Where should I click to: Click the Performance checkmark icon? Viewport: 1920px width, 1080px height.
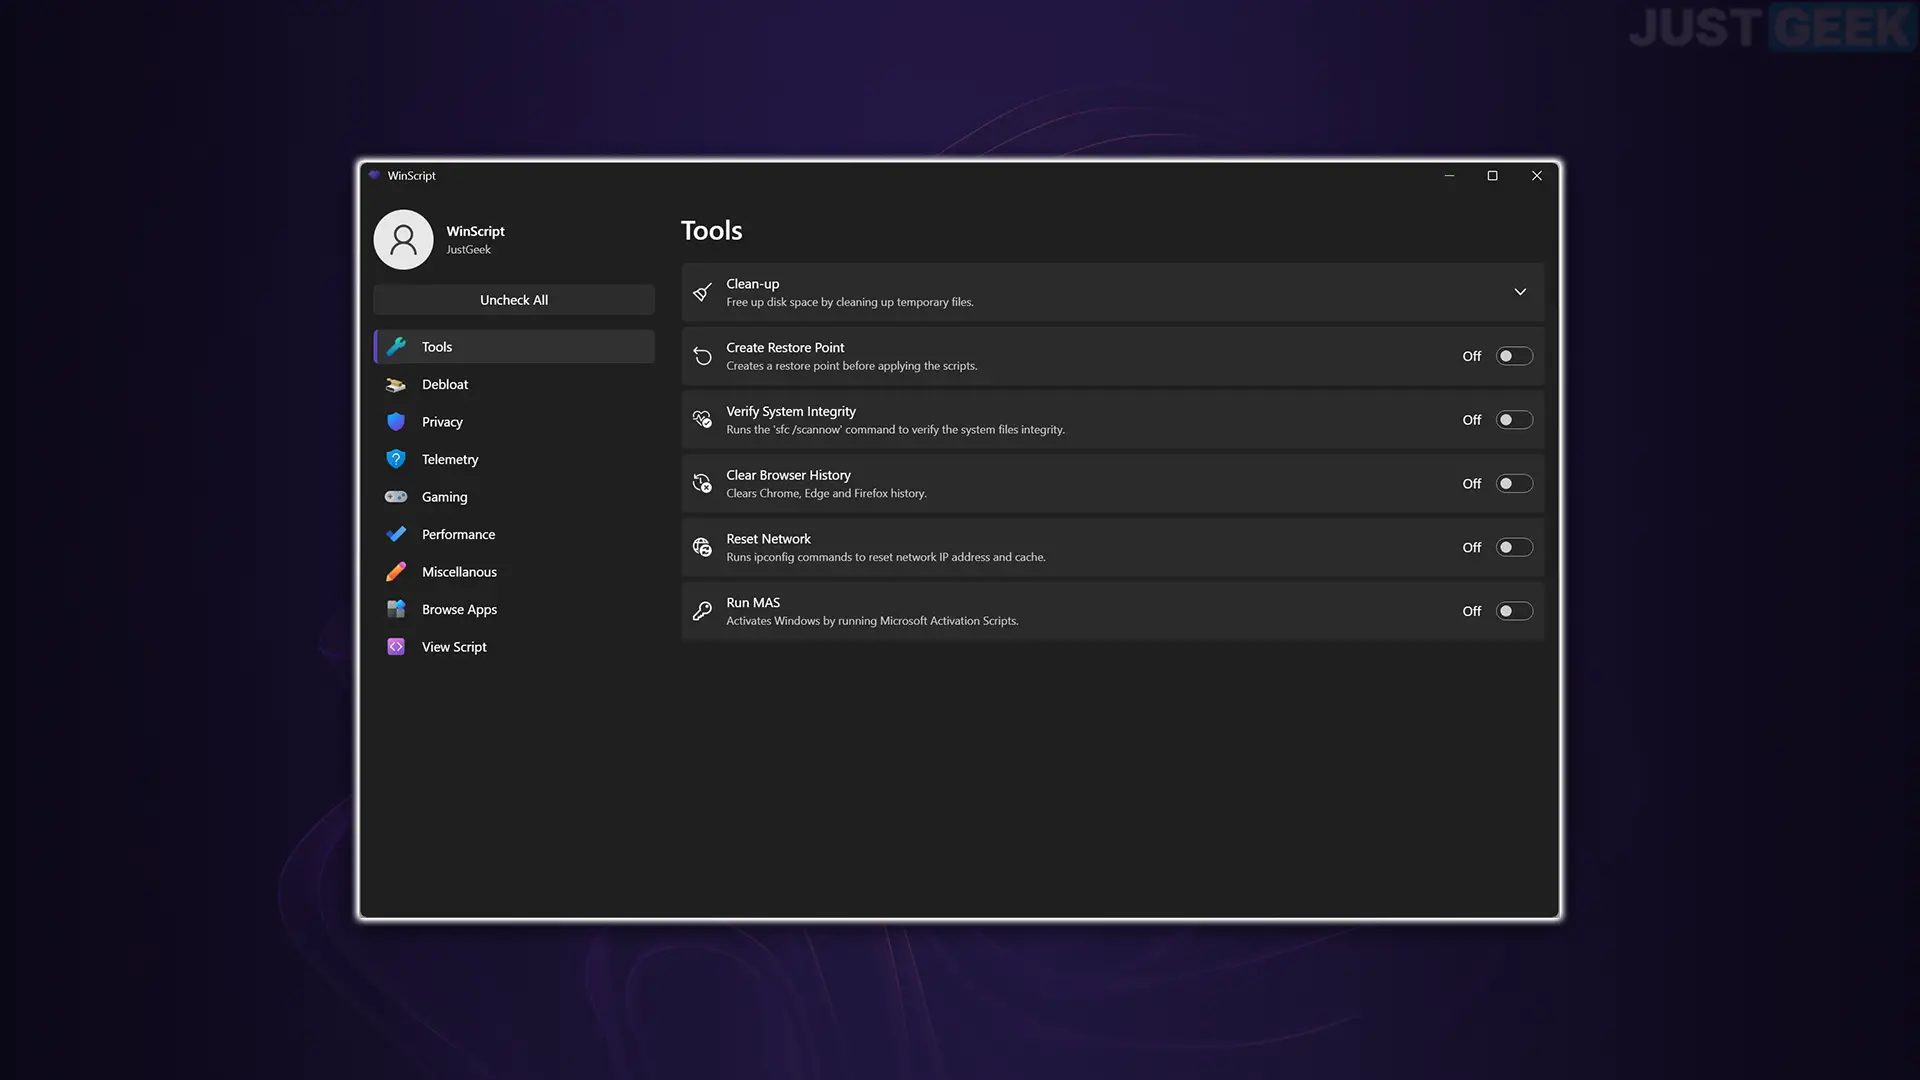click(x=396, y=534)
